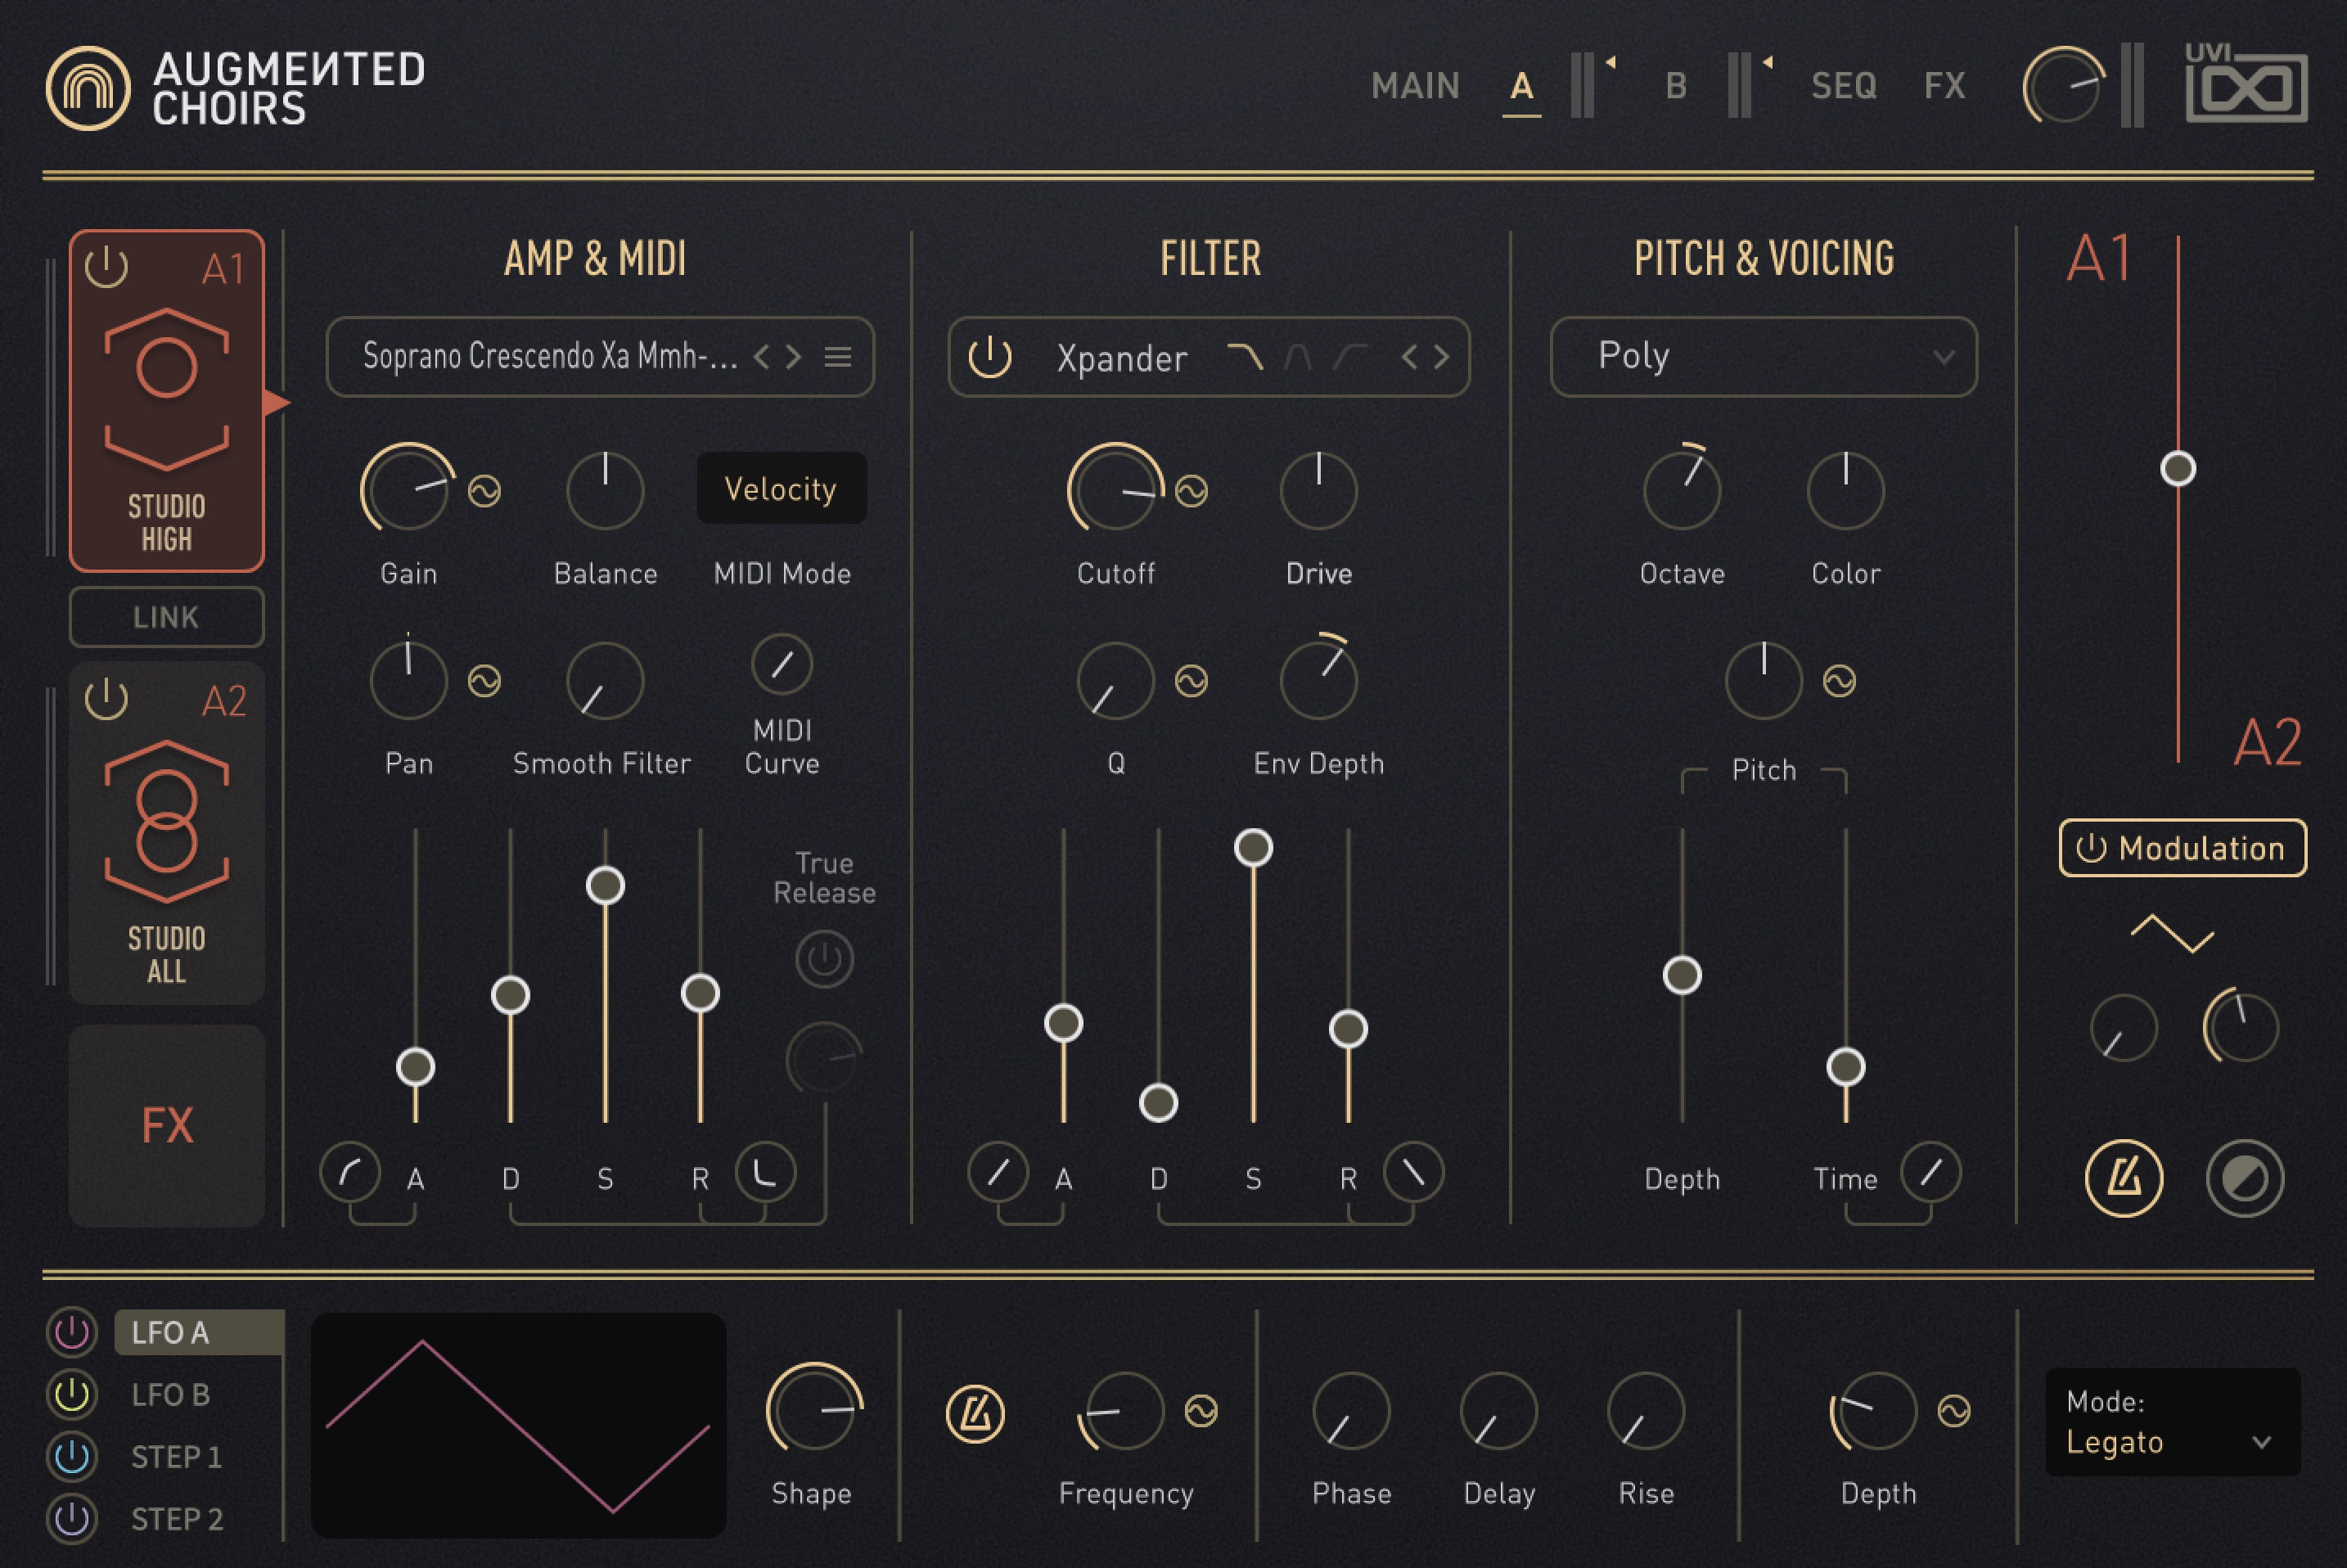Switch to the SEQ tab
The width and height of the screenshot is (2347, 1568).
coord(1844,86)
